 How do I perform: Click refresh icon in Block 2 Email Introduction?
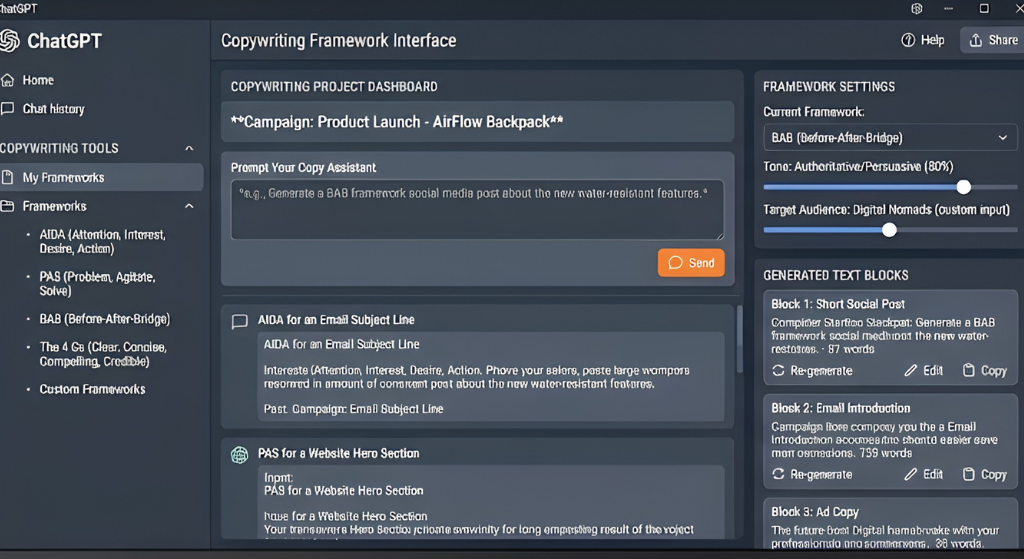click(x=778, y=474)
